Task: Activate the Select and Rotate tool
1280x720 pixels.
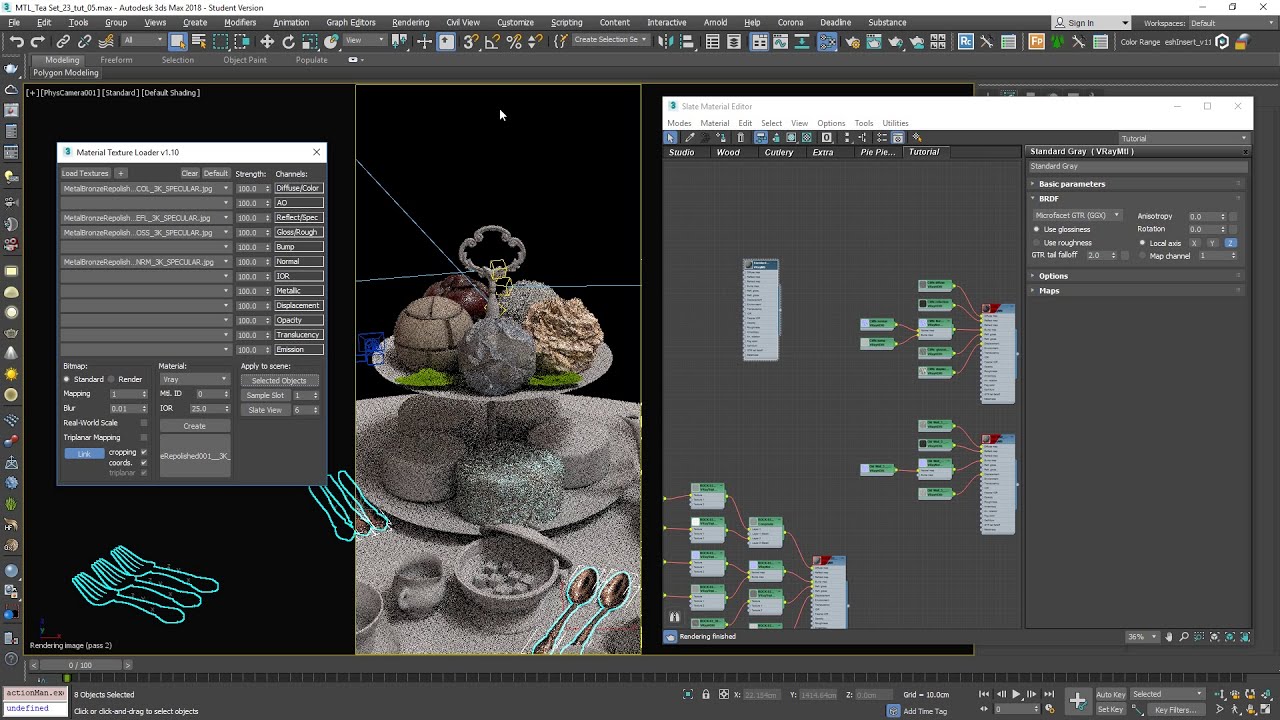Action: tap(288, 41)
